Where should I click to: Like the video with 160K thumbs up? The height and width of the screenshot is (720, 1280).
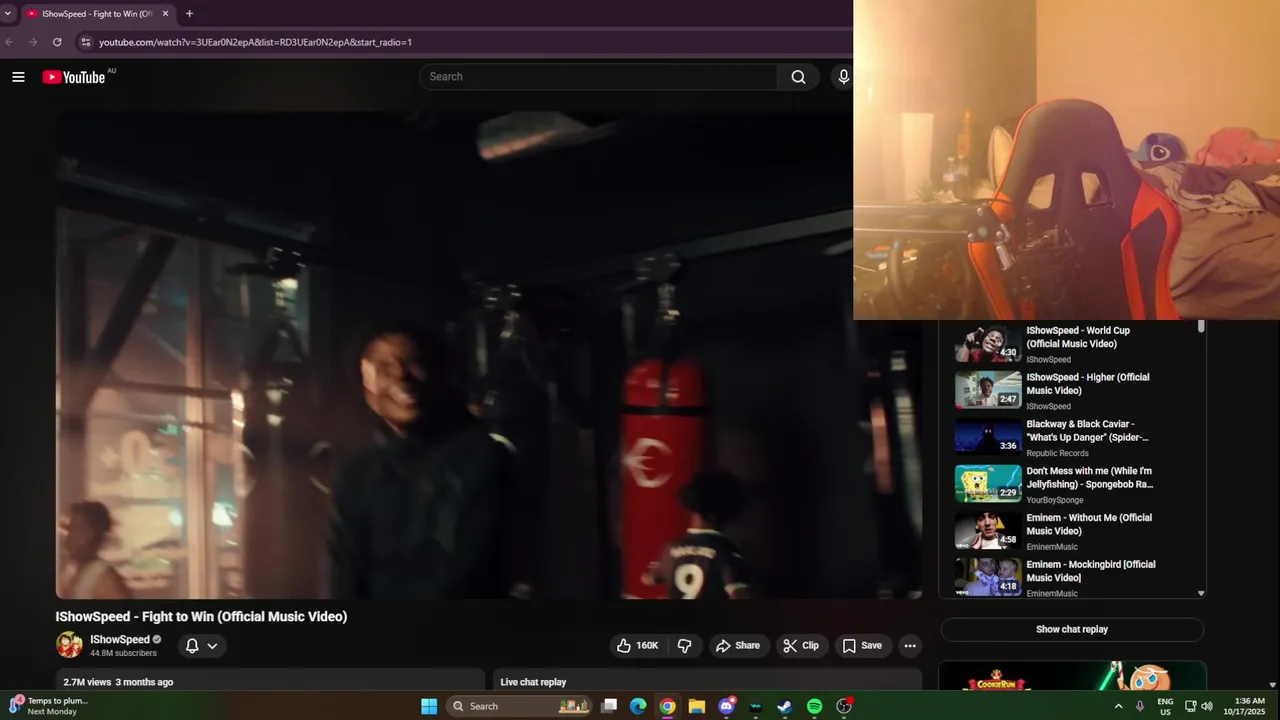click(x=637, y=646)
